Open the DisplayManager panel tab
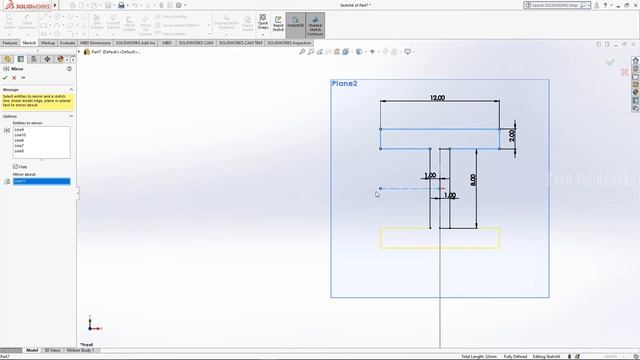Screen dimensions: 640x360 click(x=60, y=59)
